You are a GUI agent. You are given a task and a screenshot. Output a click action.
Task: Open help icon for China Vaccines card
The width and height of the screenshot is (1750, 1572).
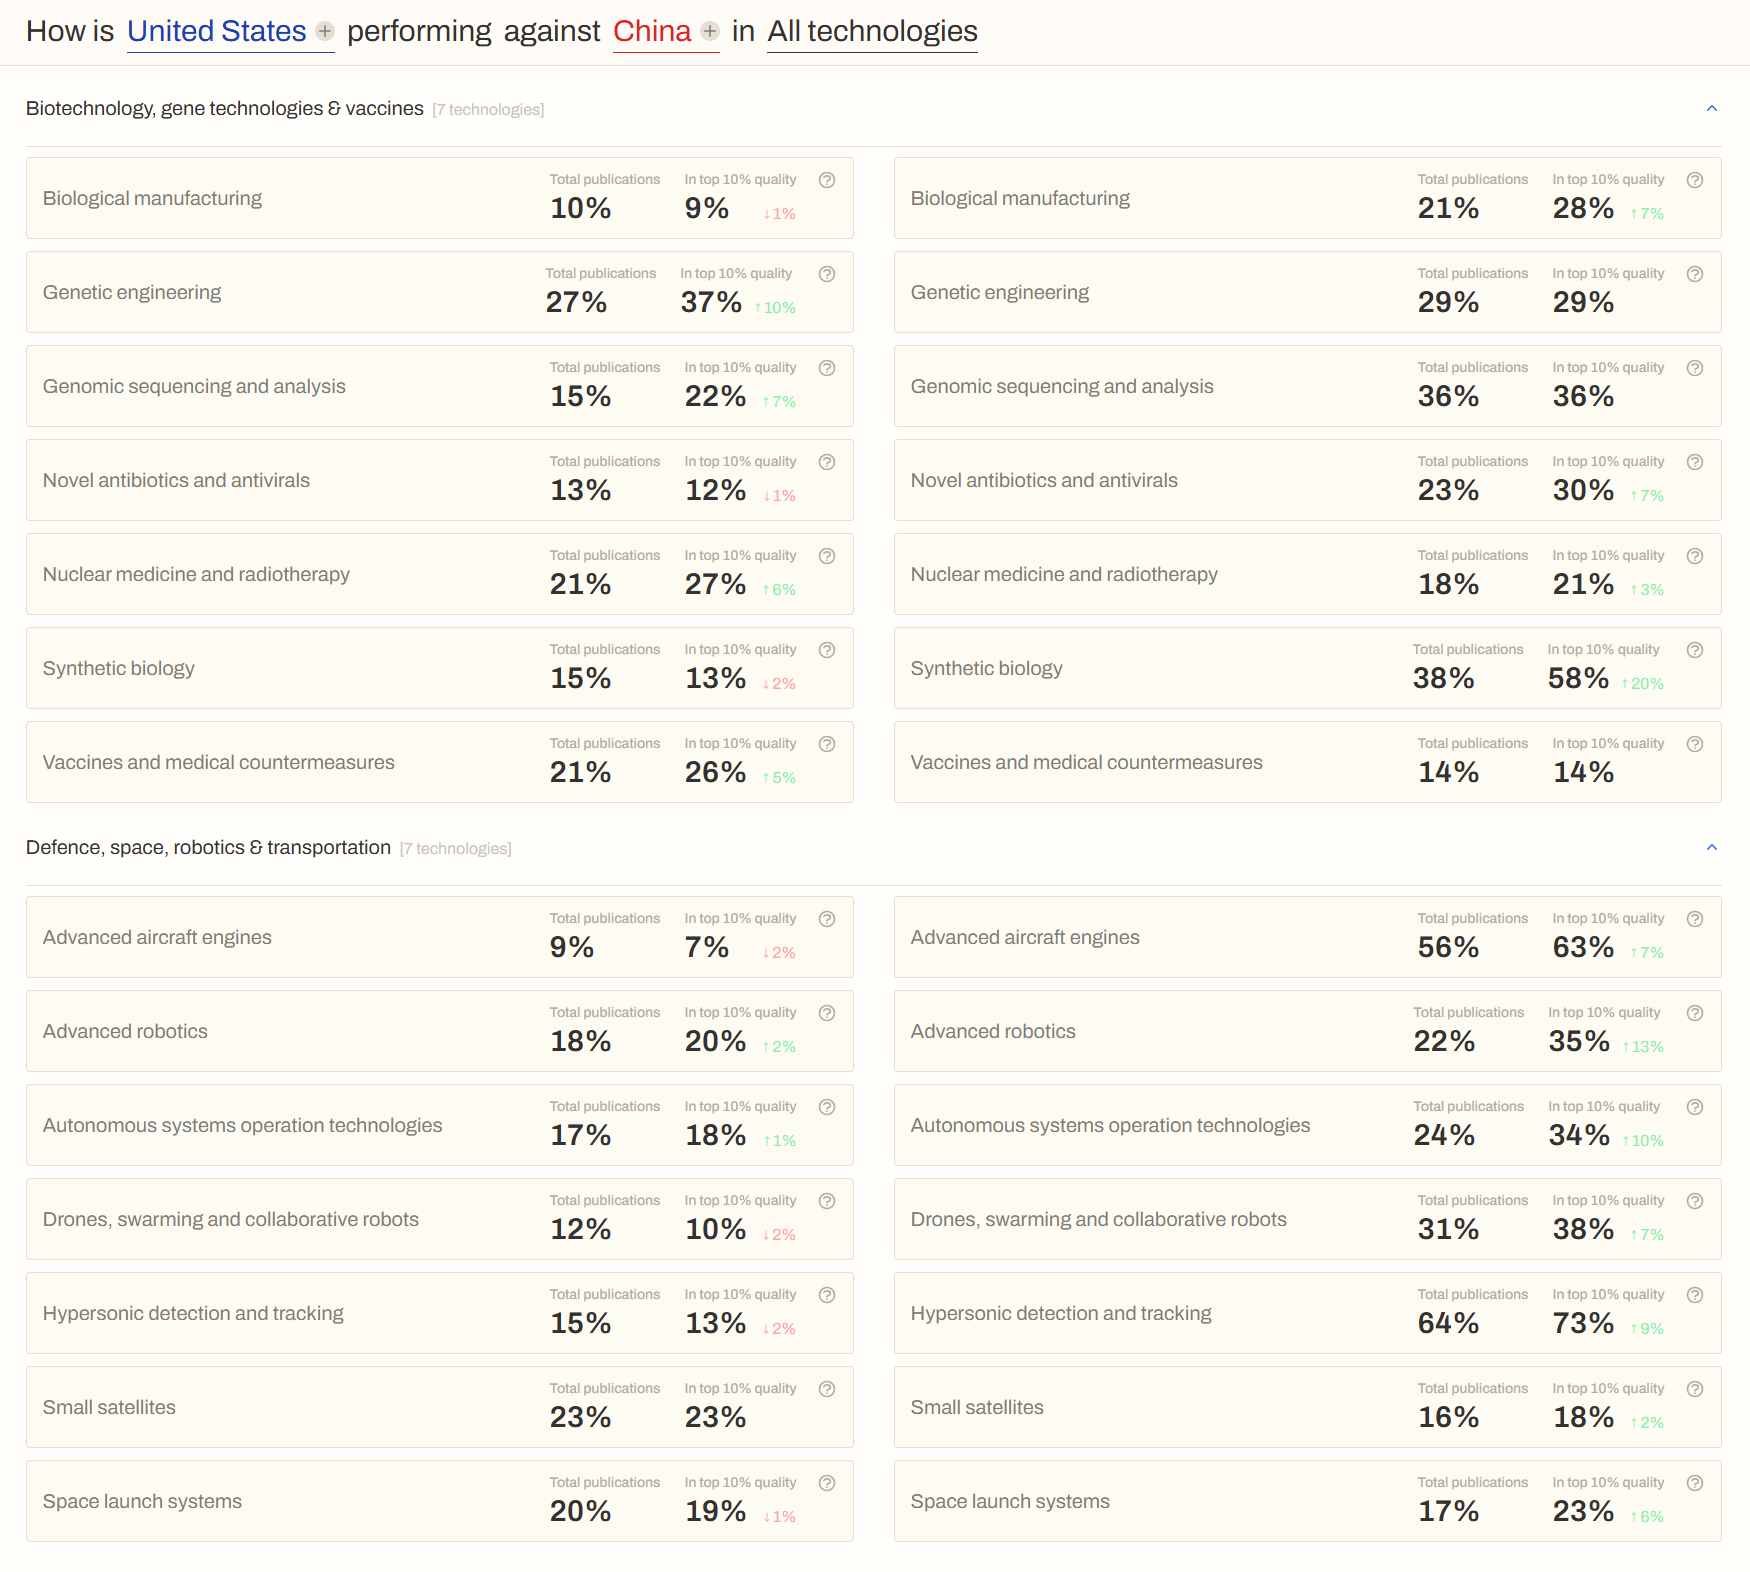click(x=1695, y=744)
